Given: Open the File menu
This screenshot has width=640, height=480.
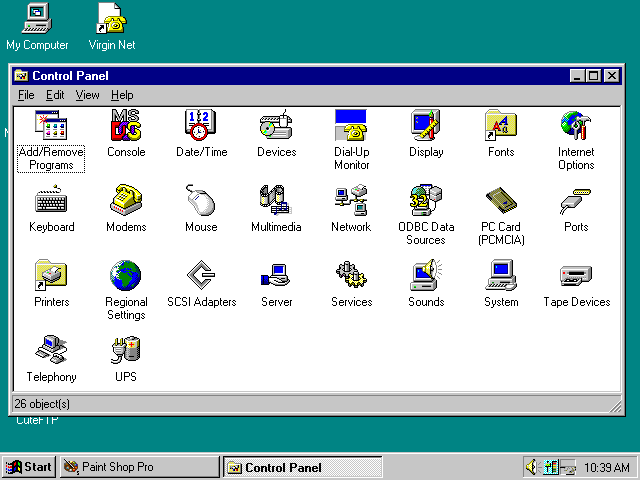Looking at the screenshot, I should 26,95.
